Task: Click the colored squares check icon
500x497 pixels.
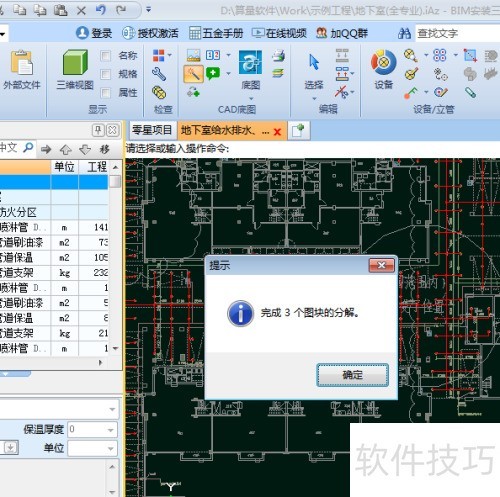Action: pos(159,56)
